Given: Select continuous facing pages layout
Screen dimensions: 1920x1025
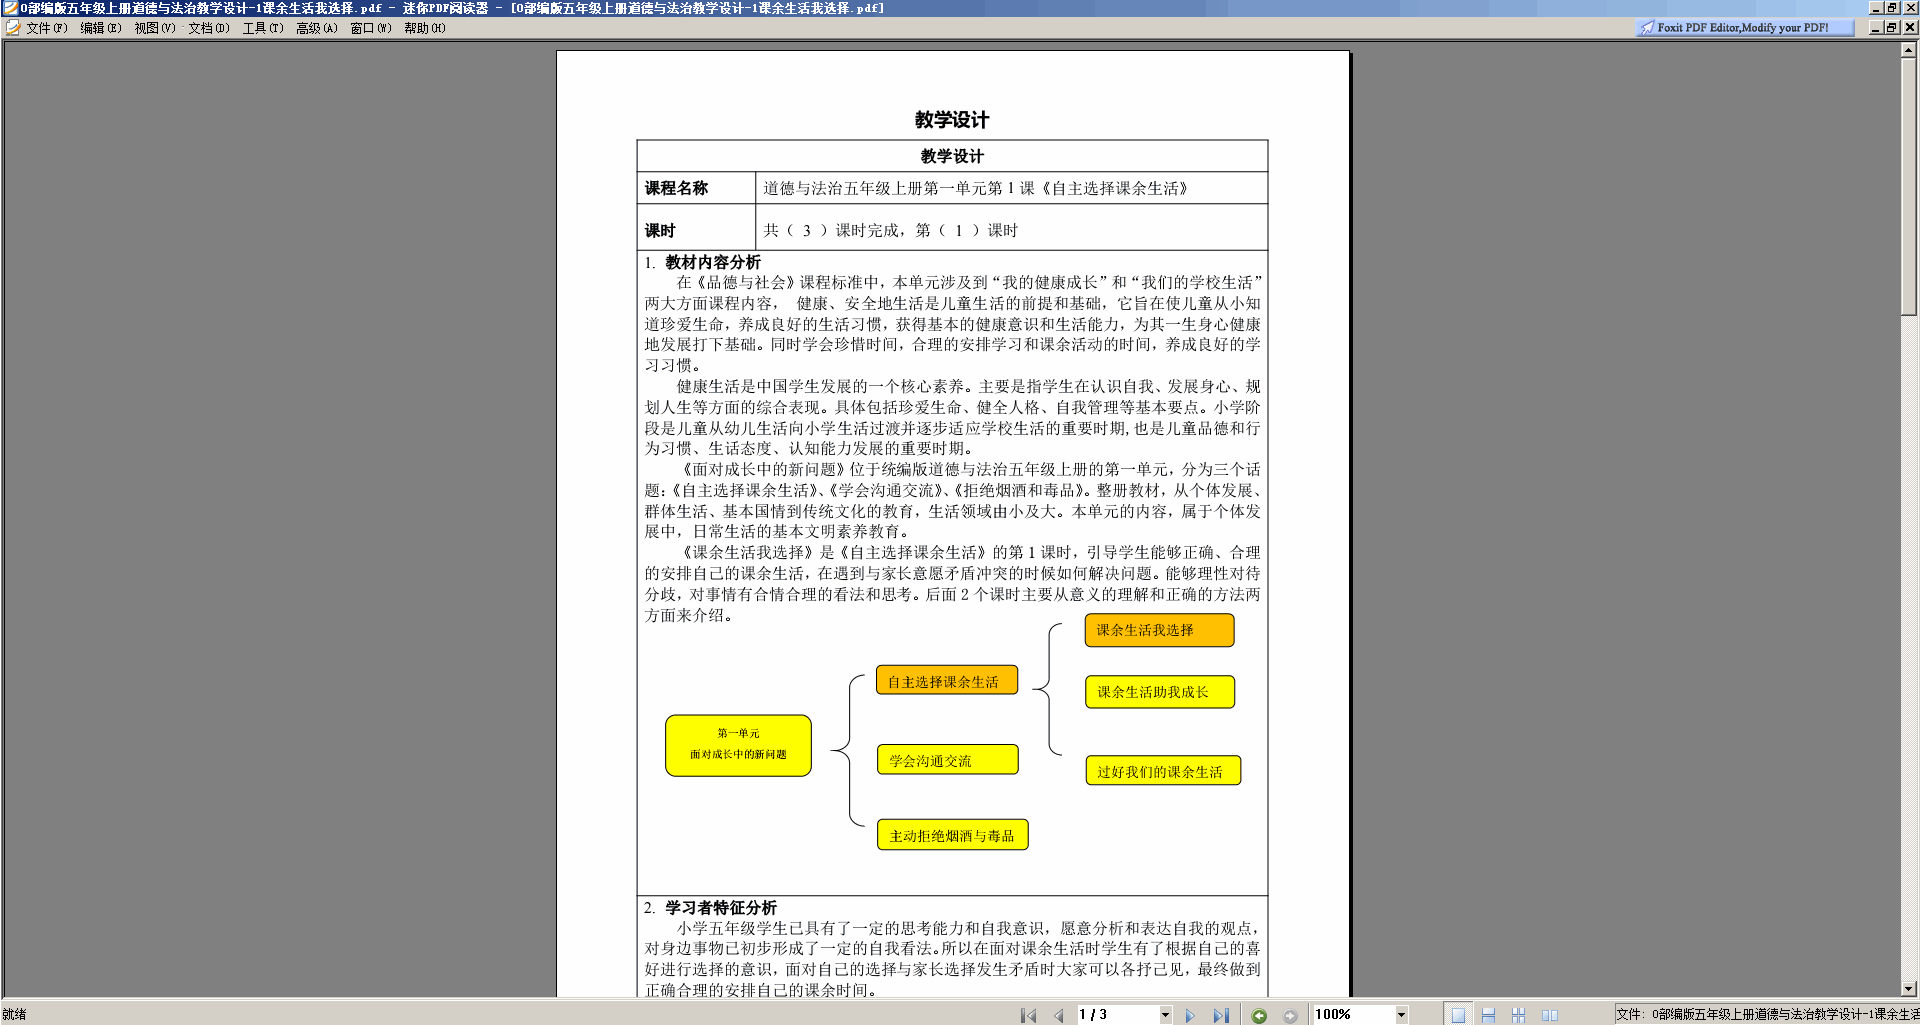Looking at the screenshot, I should click(x=1519, y=1015).
